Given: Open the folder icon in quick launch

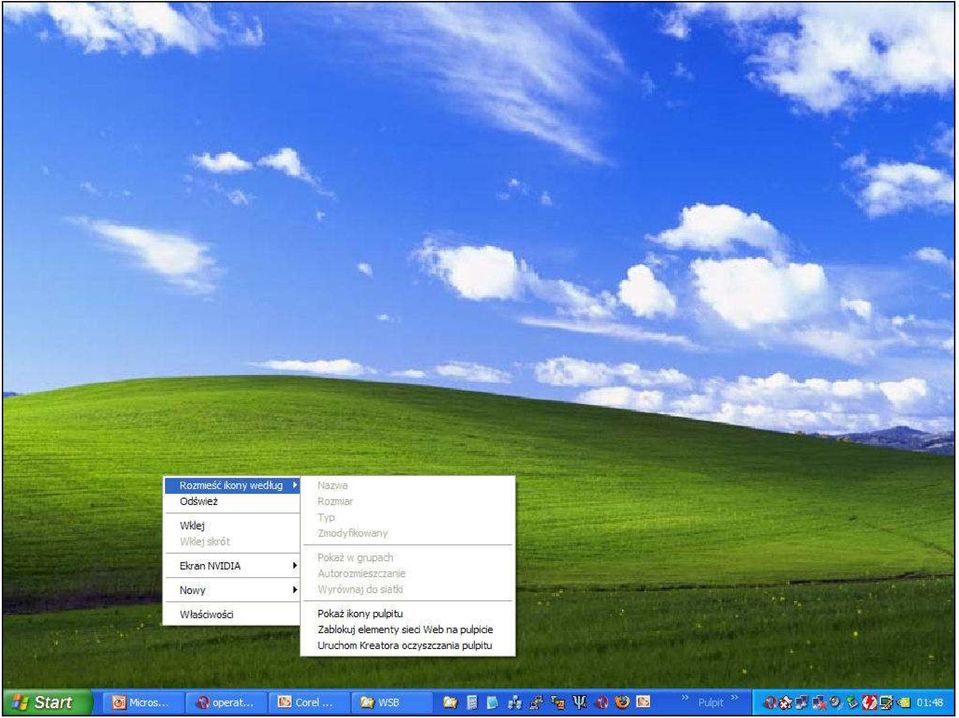Looking at the screenshot, I should point(450,702).
